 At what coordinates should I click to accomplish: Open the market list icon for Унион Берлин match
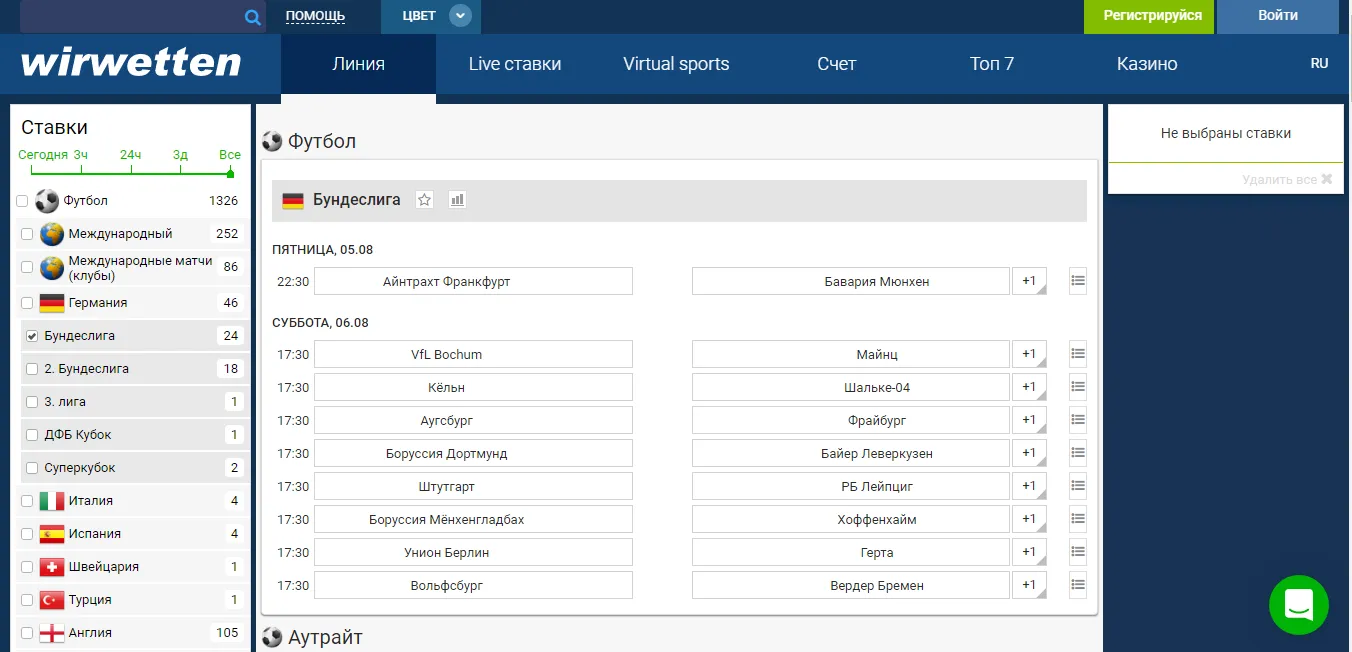[x=1078, y=552]
